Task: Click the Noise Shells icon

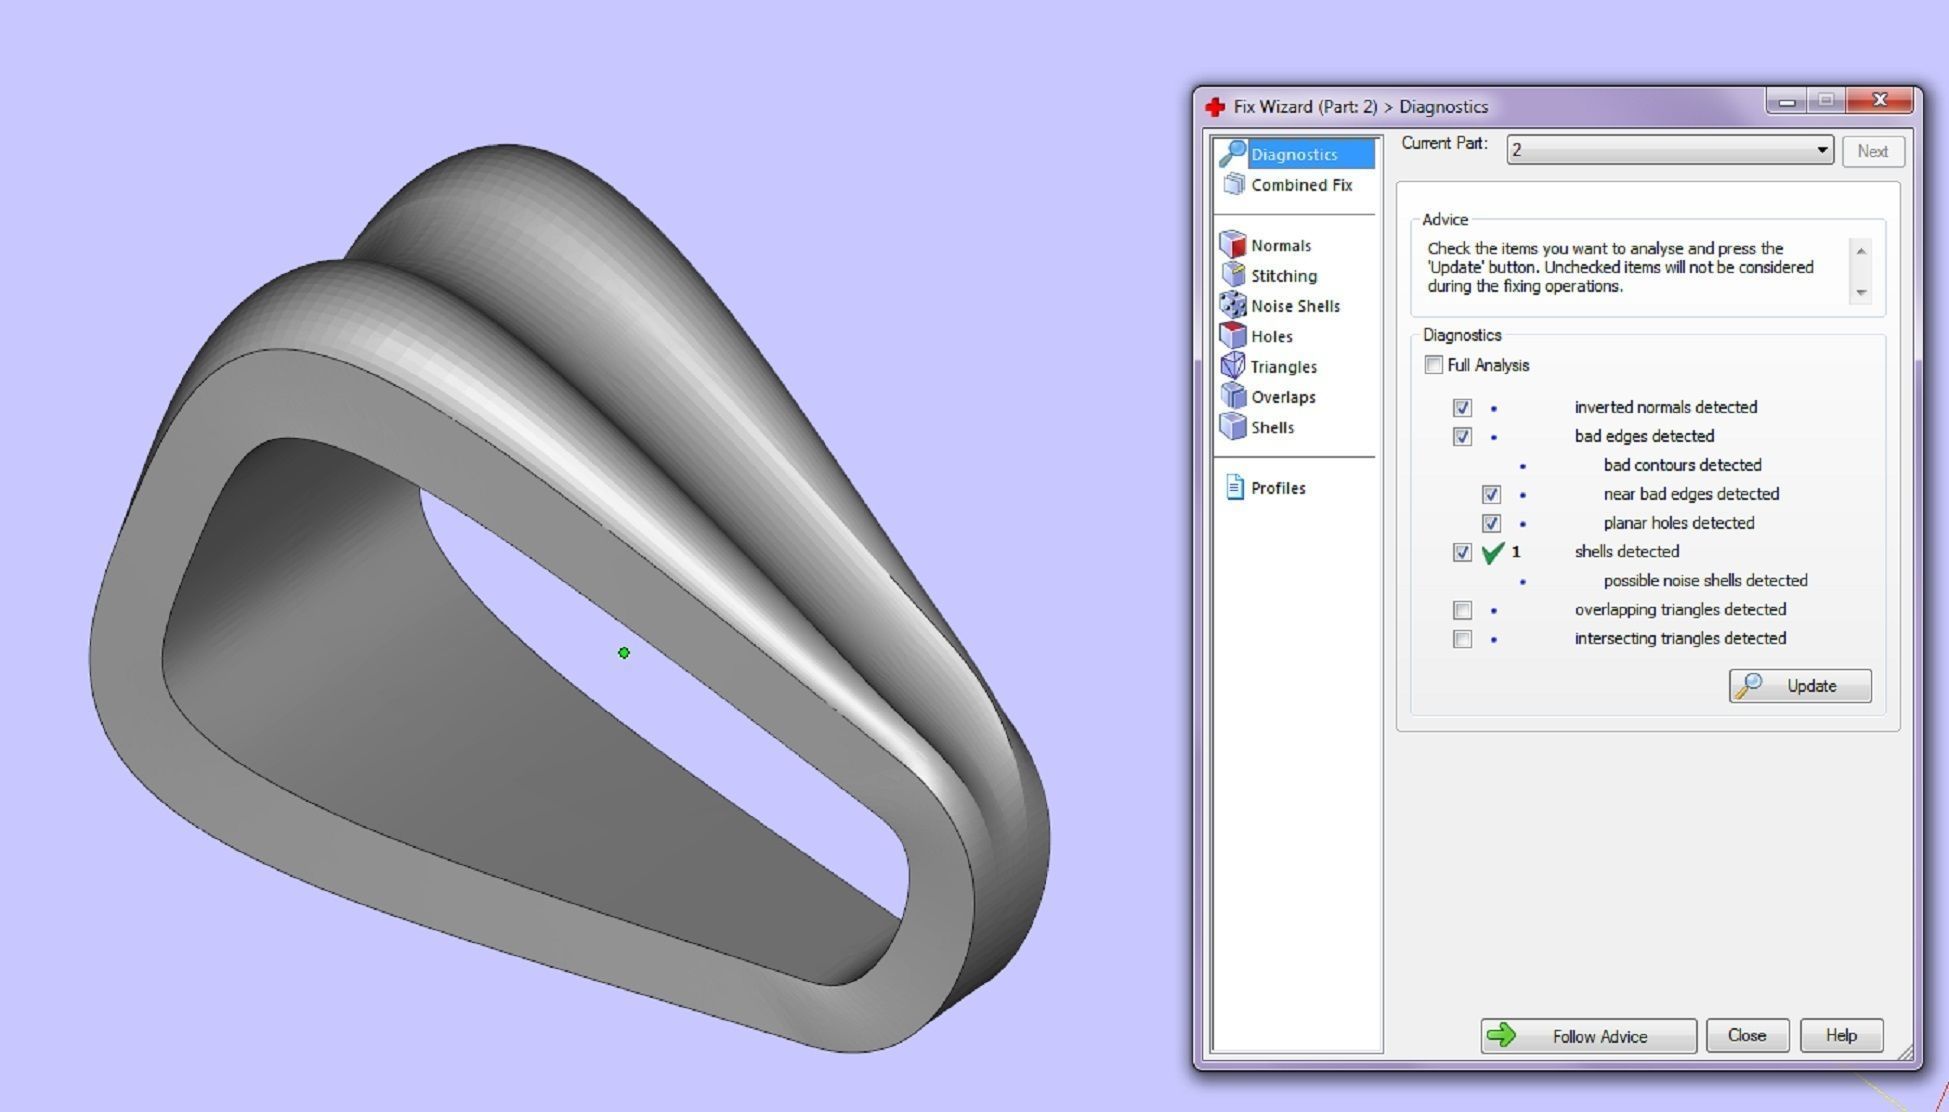Action: click(x=1233, y=305)
